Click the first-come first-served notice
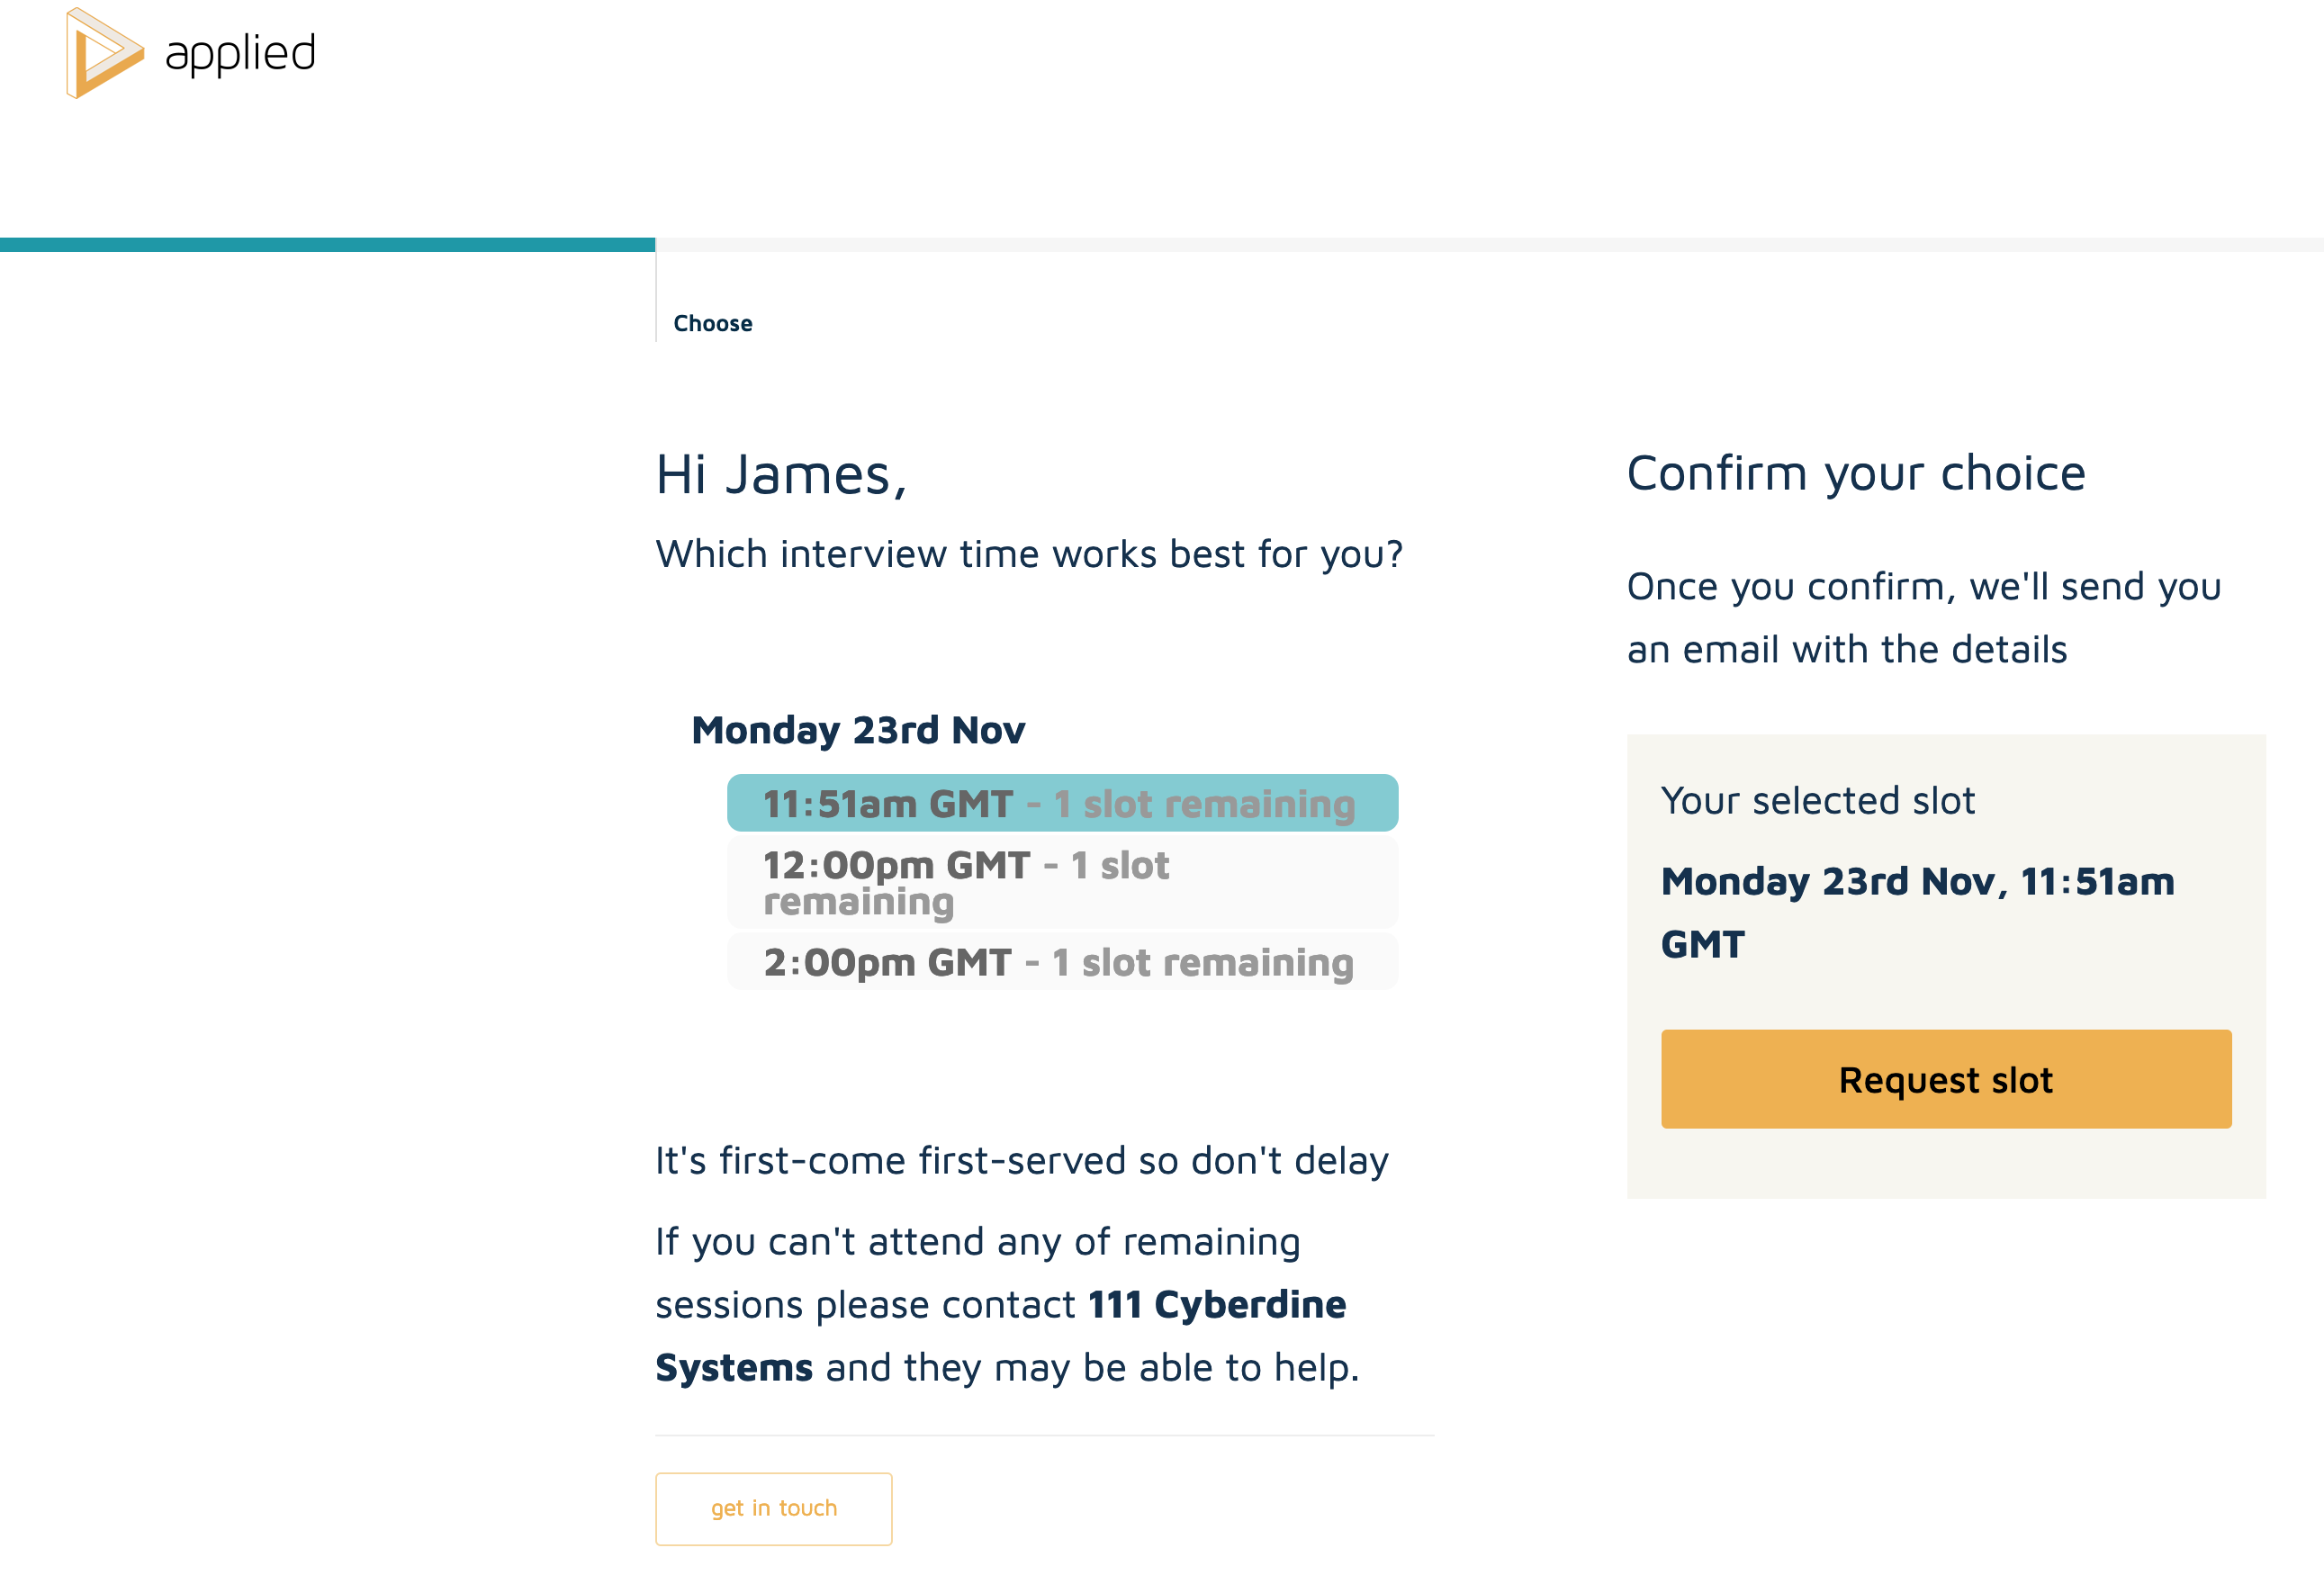This screenshot has width=2324, height=1584. click(x=1021, y=1160)
